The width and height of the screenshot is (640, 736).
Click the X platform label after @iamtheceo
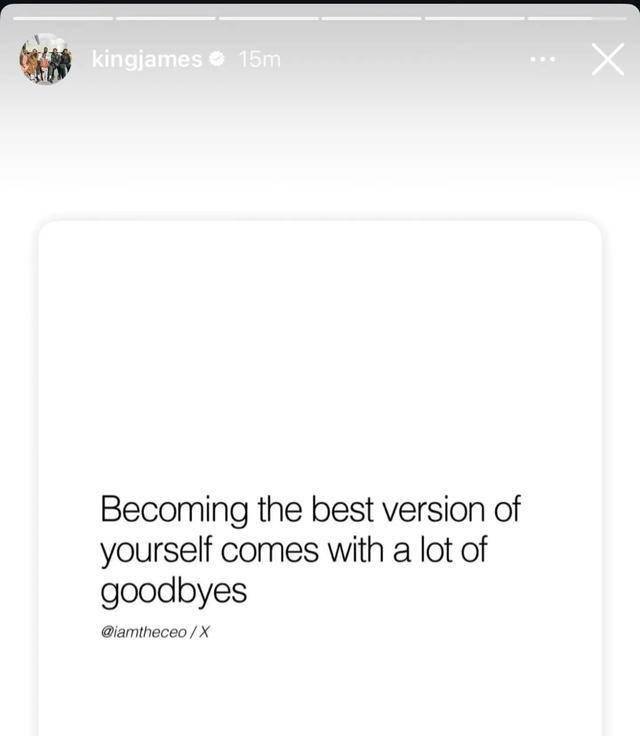tap(204, 632)
